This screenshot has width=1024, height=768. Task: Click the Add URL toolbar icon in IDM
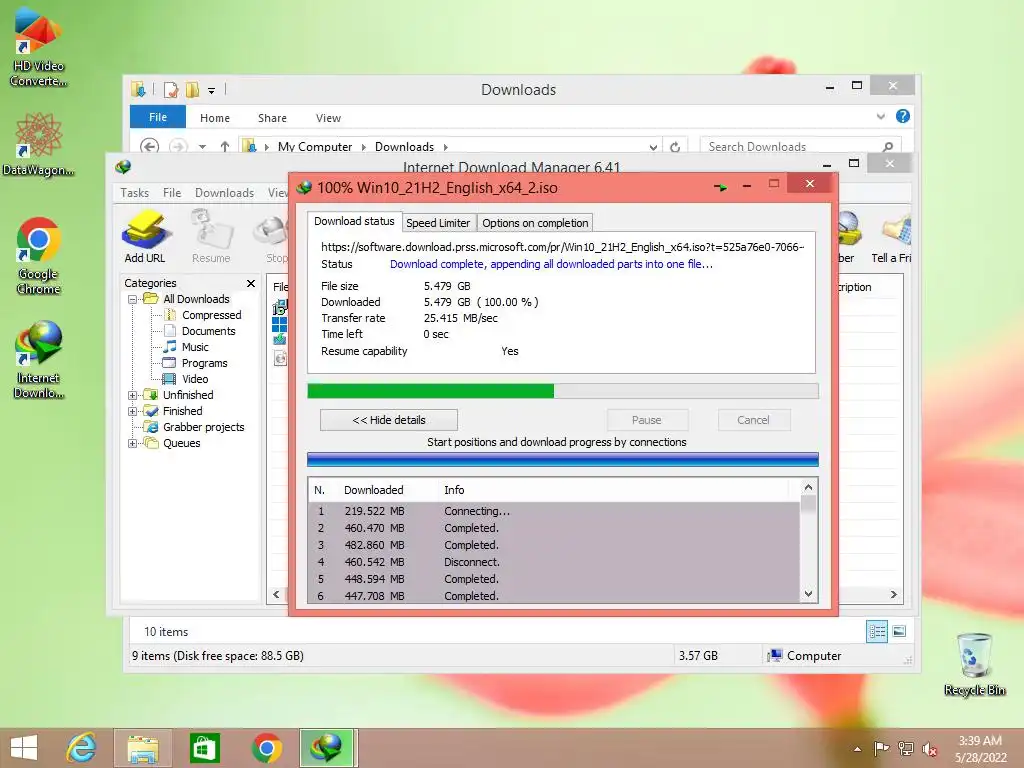coord(145,236)
